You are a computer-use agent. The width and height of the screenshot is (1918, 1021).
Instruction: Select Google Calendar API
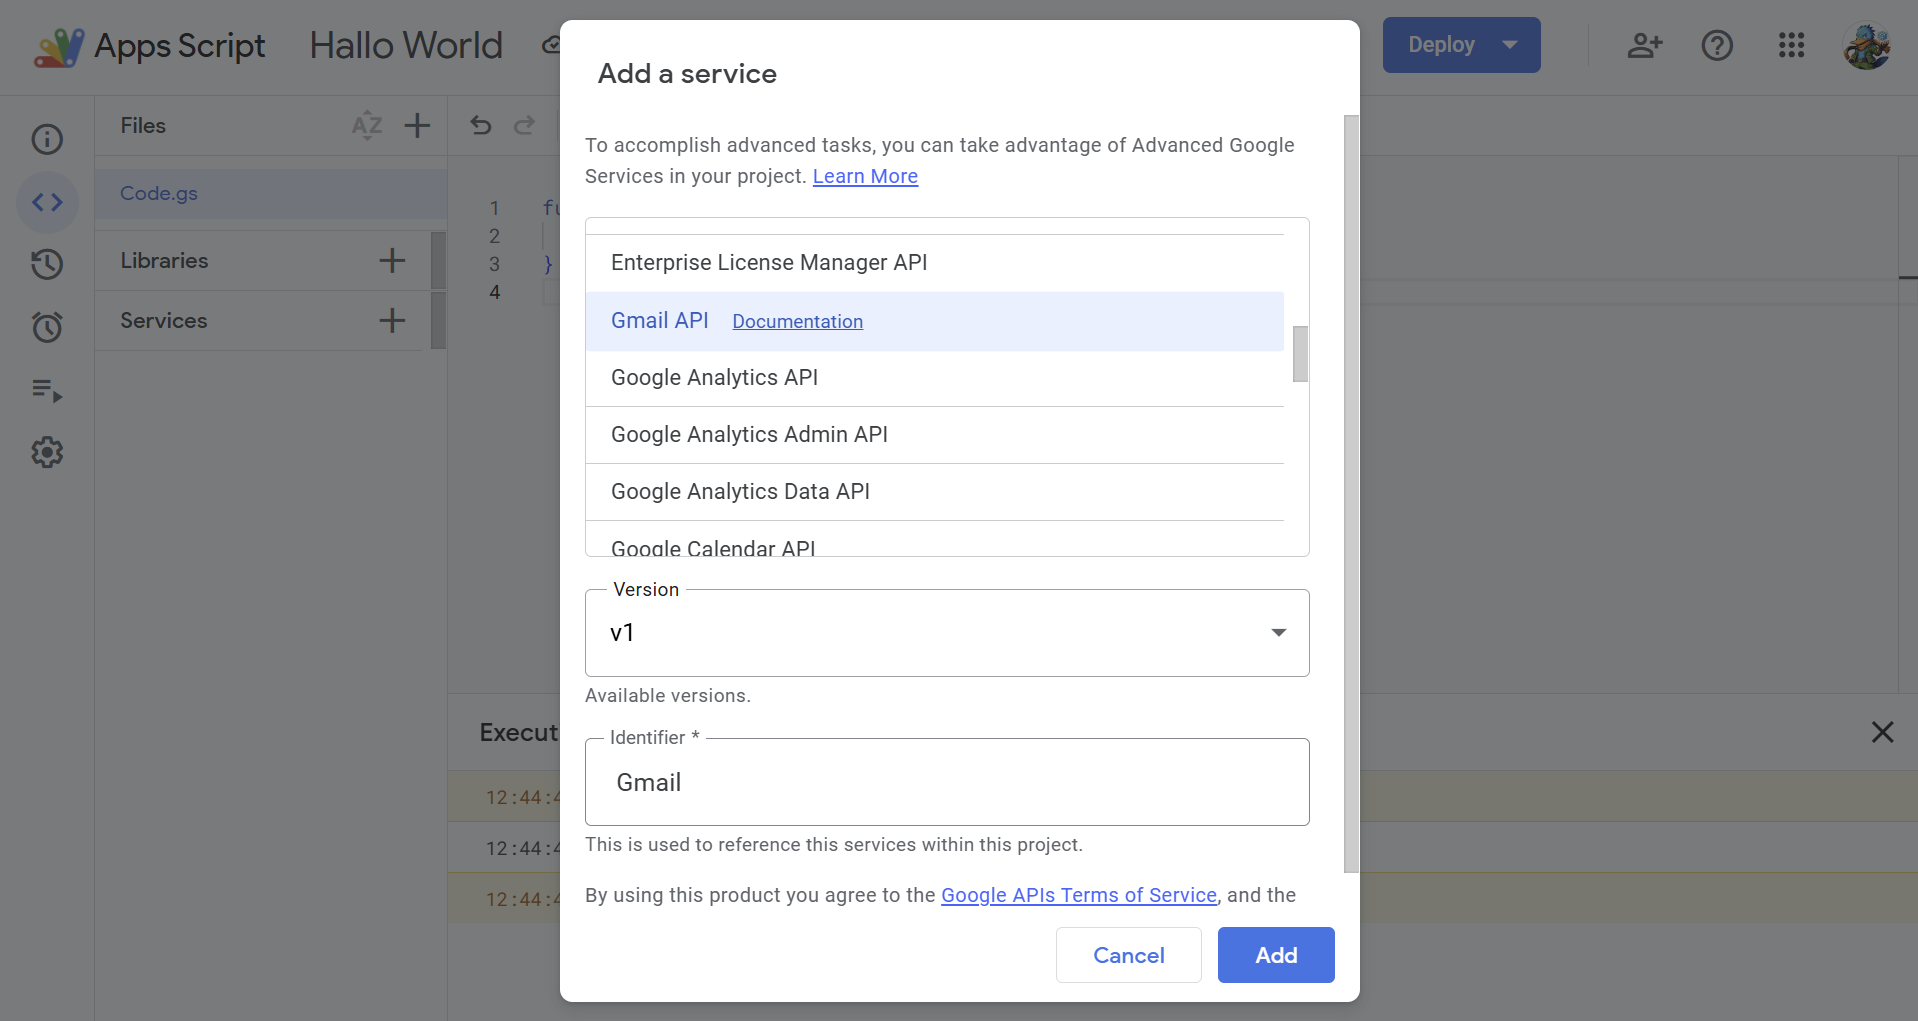coord(934,540)
